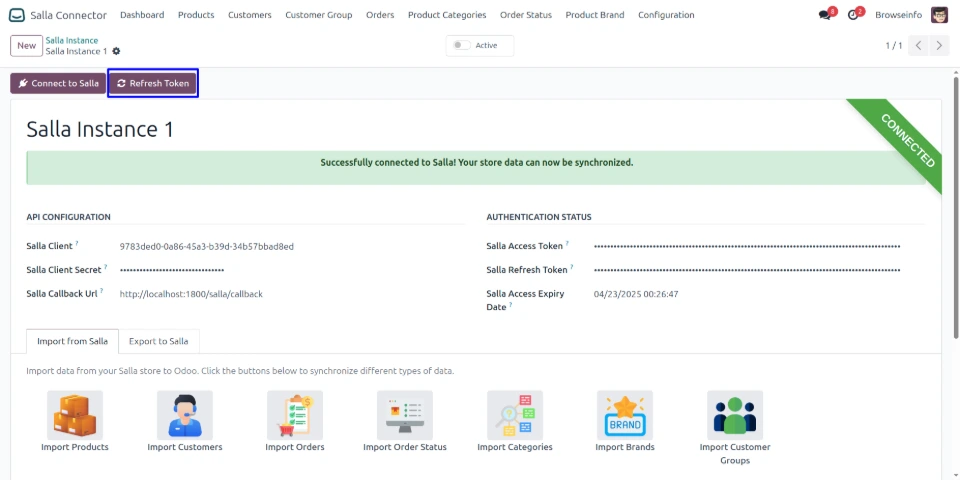Click the Import Products icon
This screenshot has height=480, width=960.
[75, 415]
